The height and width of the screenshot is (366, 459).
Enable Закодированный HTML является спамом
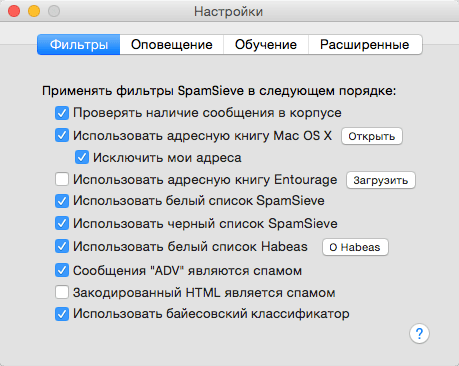pyautogui.click(x=62, y=292)
